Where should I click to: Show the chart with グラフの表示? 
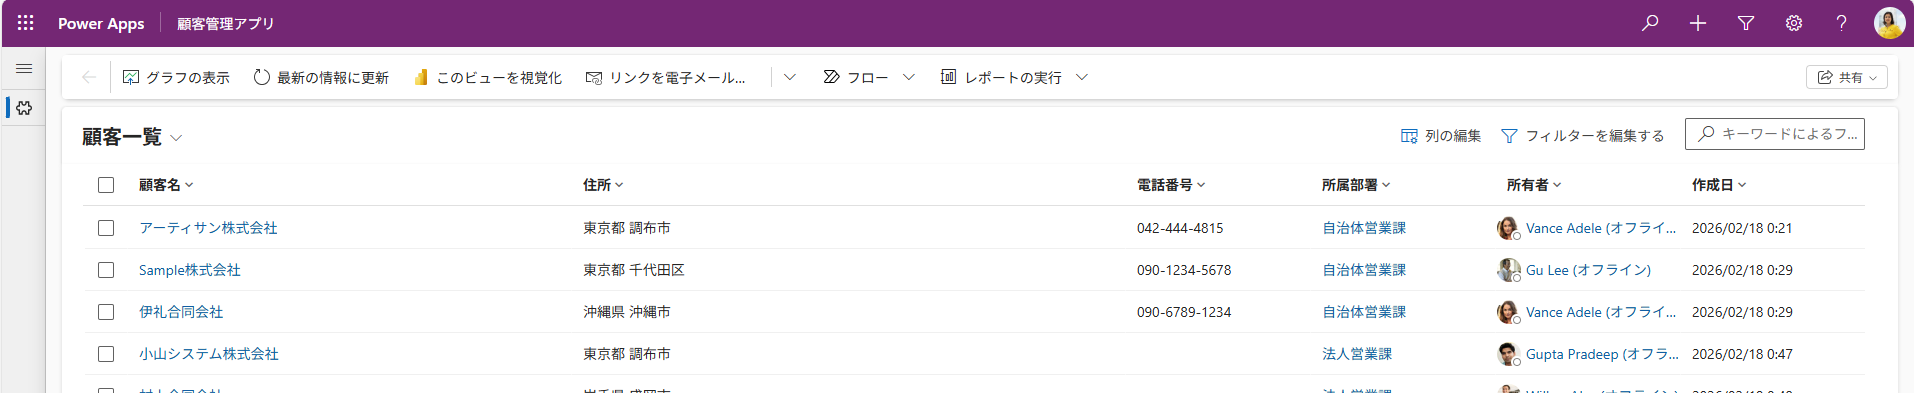pyautogui.click(x=176, y=77)
